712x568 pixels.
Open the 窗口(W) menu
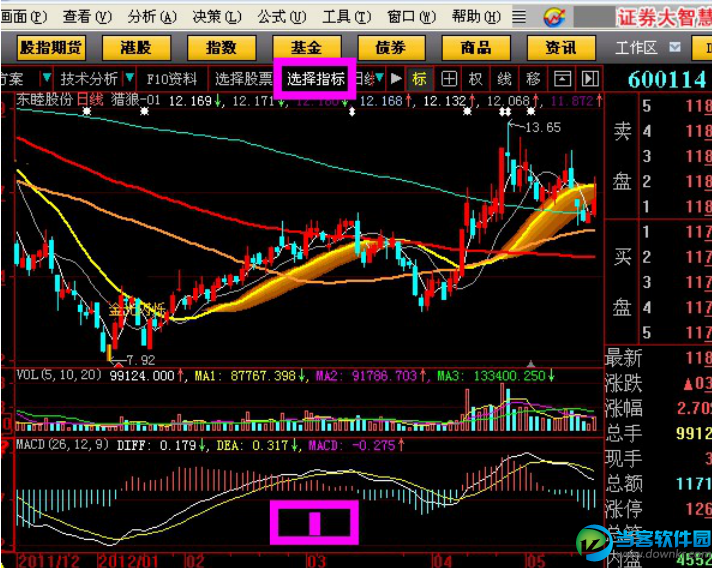point(411,17)
